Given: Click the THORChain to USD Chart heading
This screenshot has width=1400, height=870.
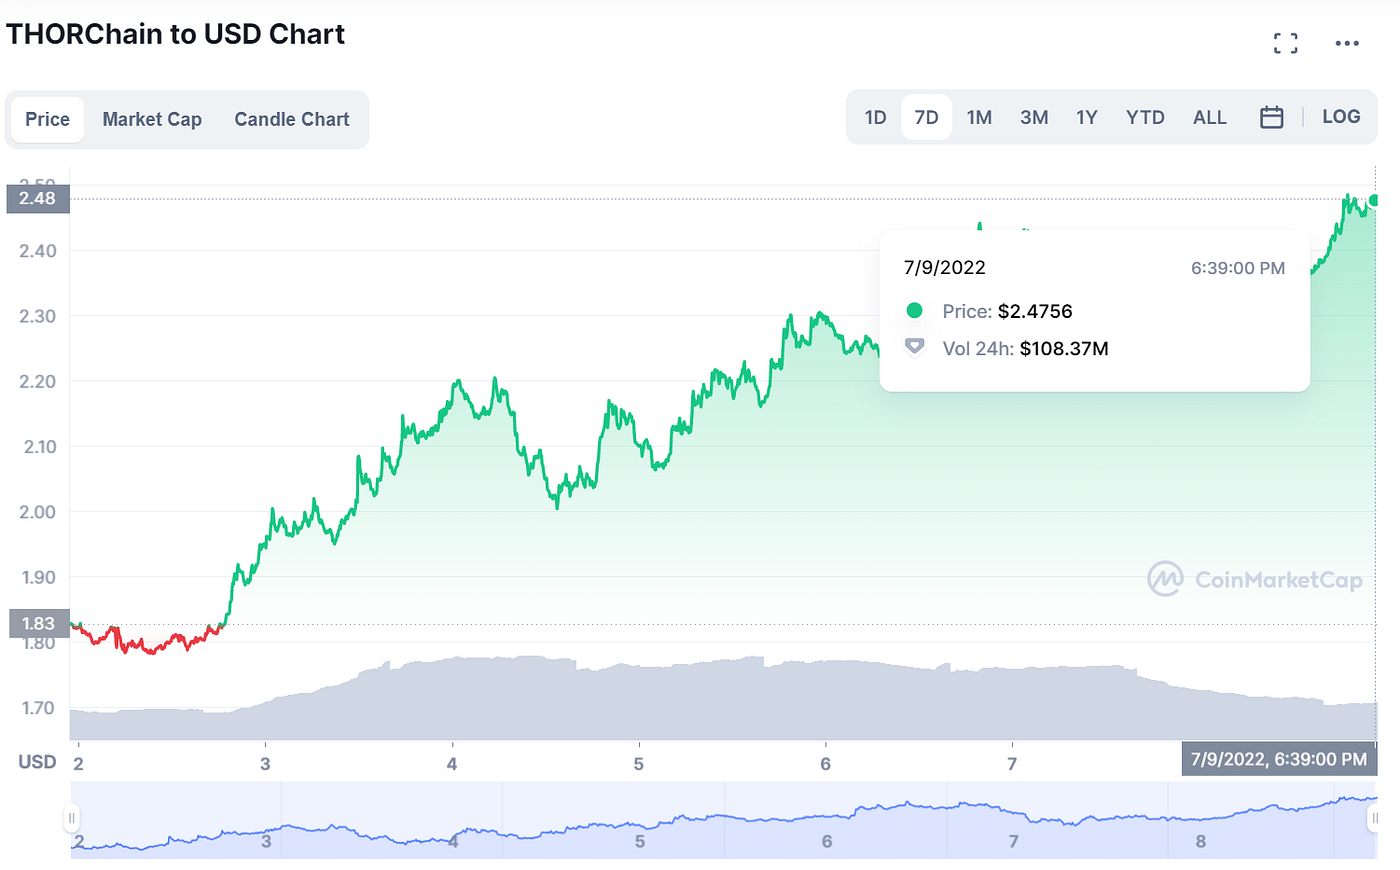Looking at the screenshot, I should click(176, 34).
